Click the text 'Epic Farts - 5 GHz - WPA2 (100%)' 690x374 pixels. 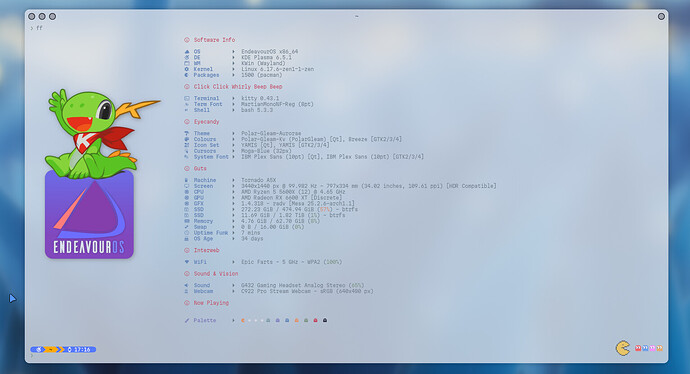coord(291,262)
